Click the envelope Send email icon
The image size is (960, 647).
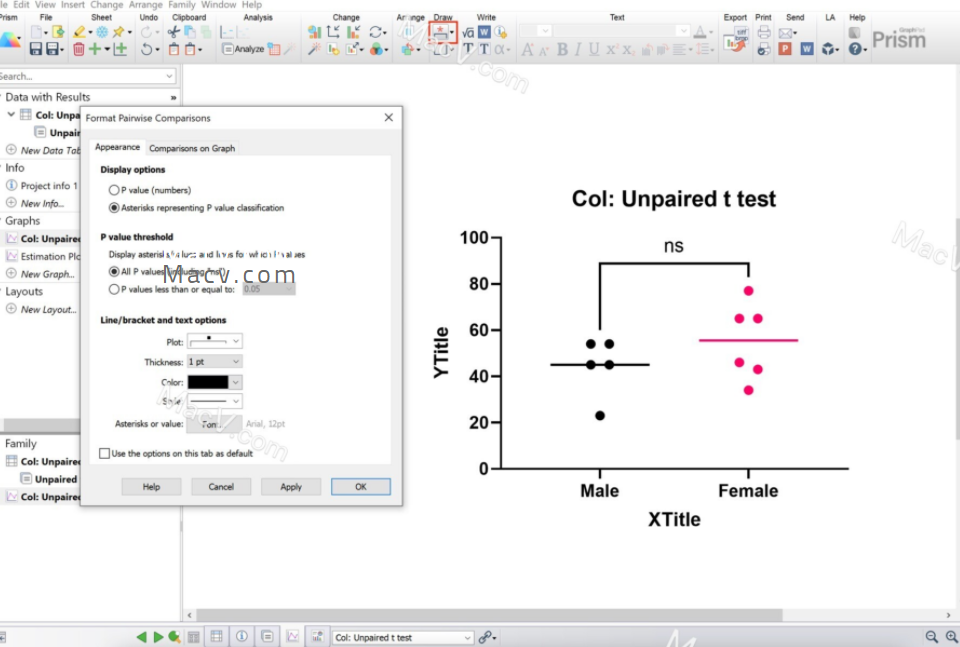(x=786, y=32)
